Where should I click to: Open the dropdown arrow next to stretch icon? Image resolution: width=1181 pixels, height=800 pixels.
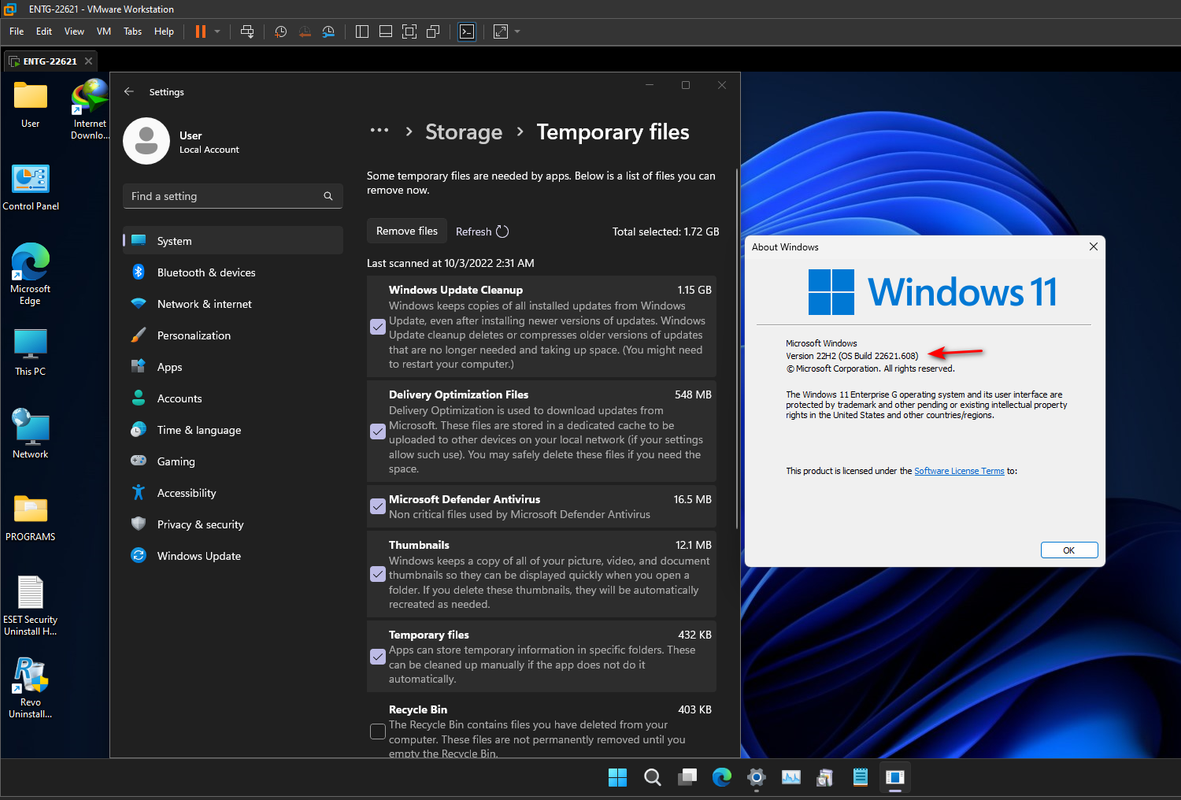pyautogui.click(x=517, y=32)
